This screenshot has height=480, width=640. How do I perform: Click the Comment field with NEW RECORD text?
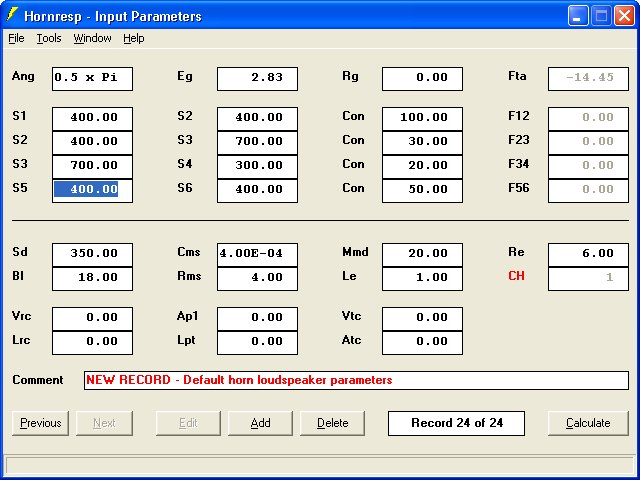click(356, 380)
